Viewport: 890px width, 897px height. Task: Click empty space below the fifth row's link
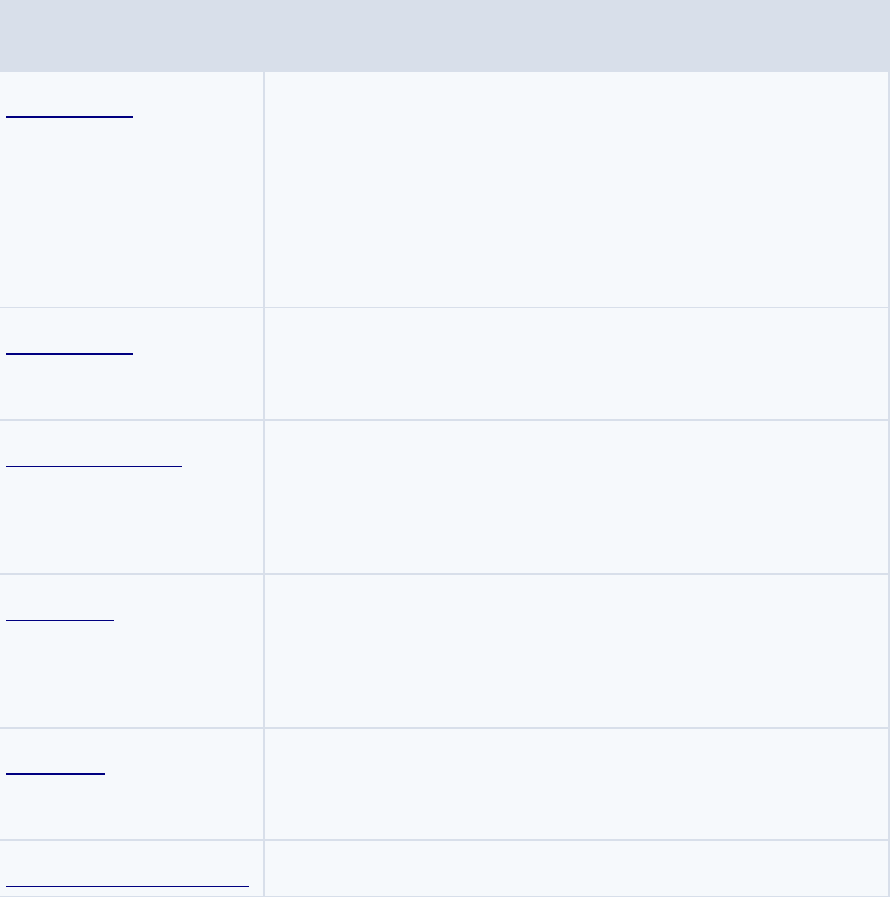[x=132, y=808]
